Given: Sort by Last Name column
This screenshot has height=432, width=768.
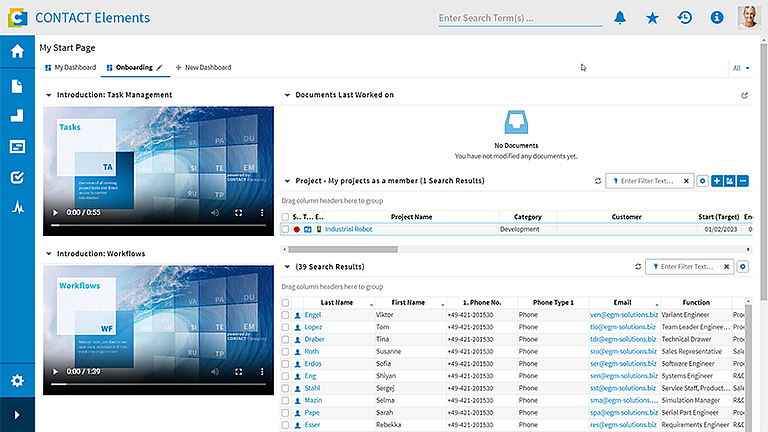Looking at the screenshot, I should (x=336, y=303).
